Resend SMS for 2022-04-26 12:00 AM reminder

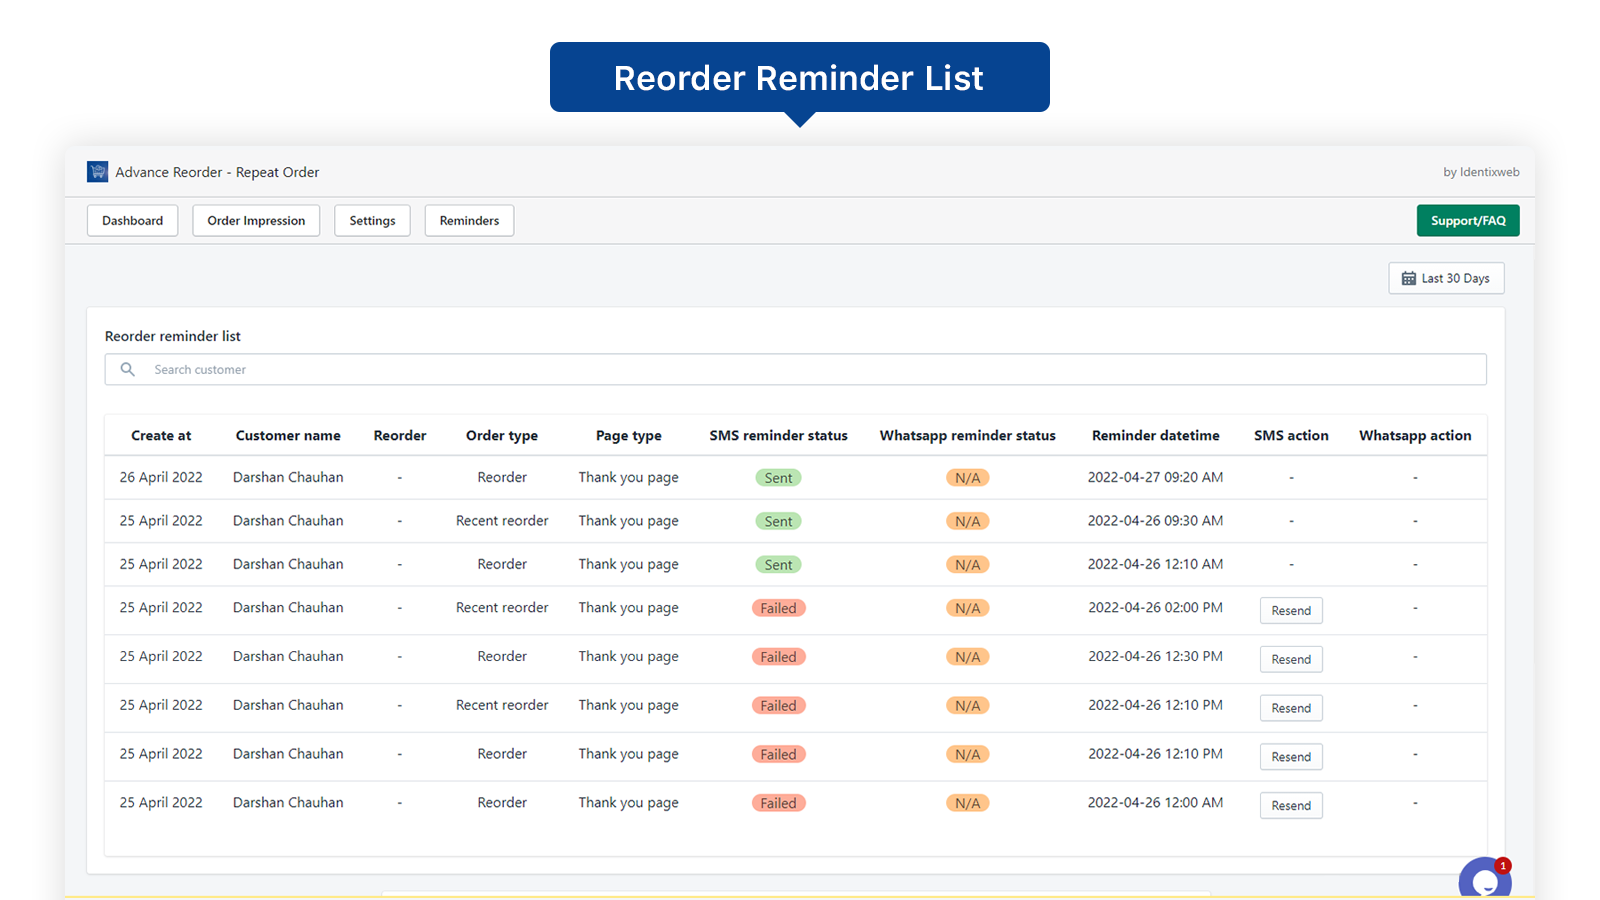coord(1291,805)
